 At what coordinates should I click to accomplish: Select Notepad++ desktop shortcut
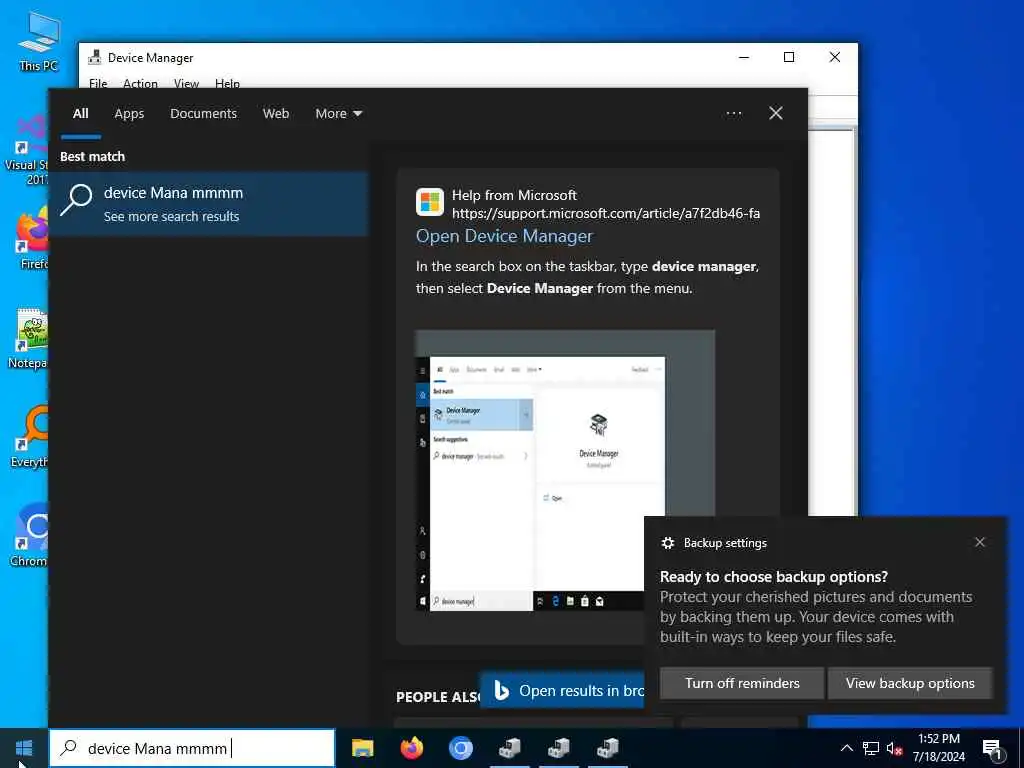tap(29, 338)
